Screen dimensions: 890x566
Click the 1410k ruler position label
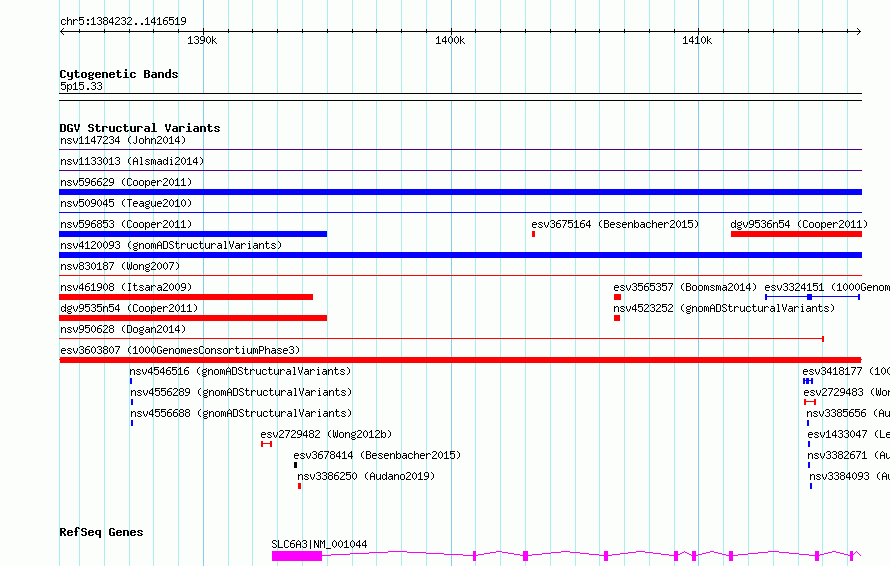(x=697, y=40)
